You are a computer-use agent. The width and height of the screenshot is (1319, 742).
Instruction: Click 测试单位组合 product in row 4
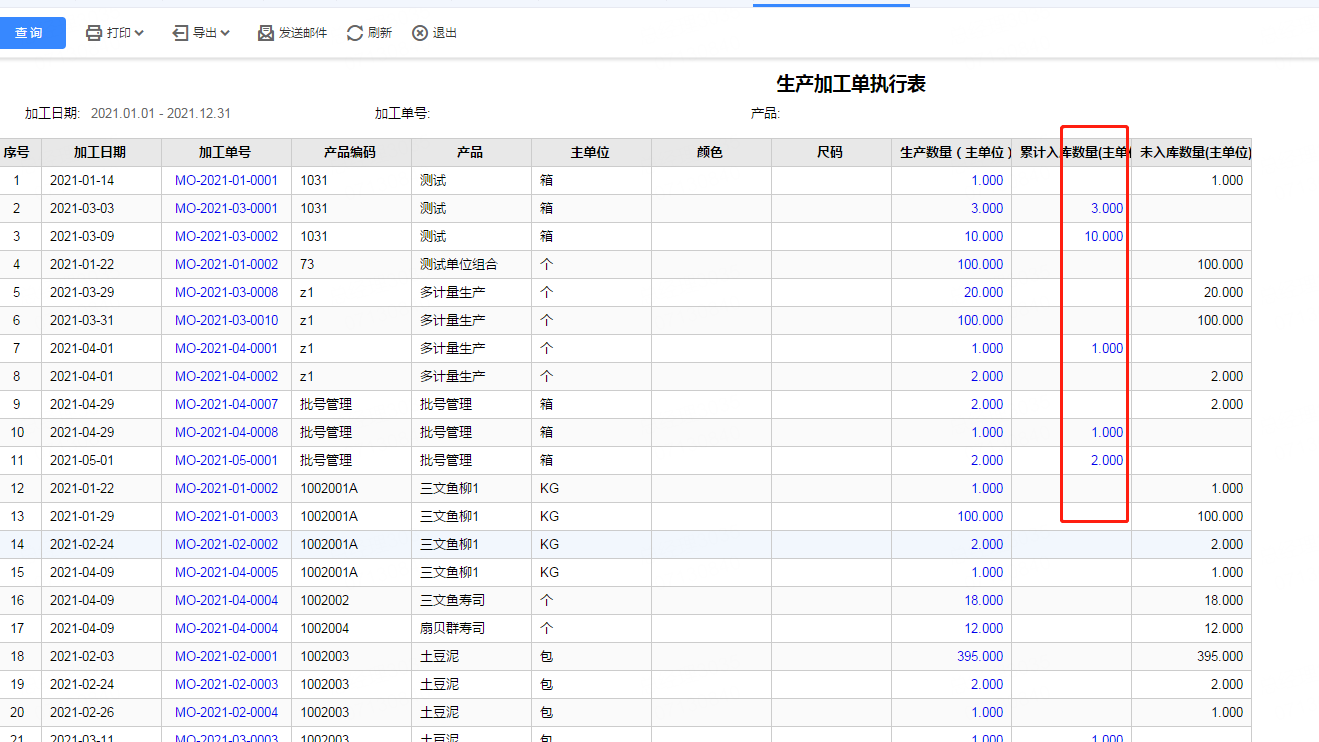(x=458, y=265)
